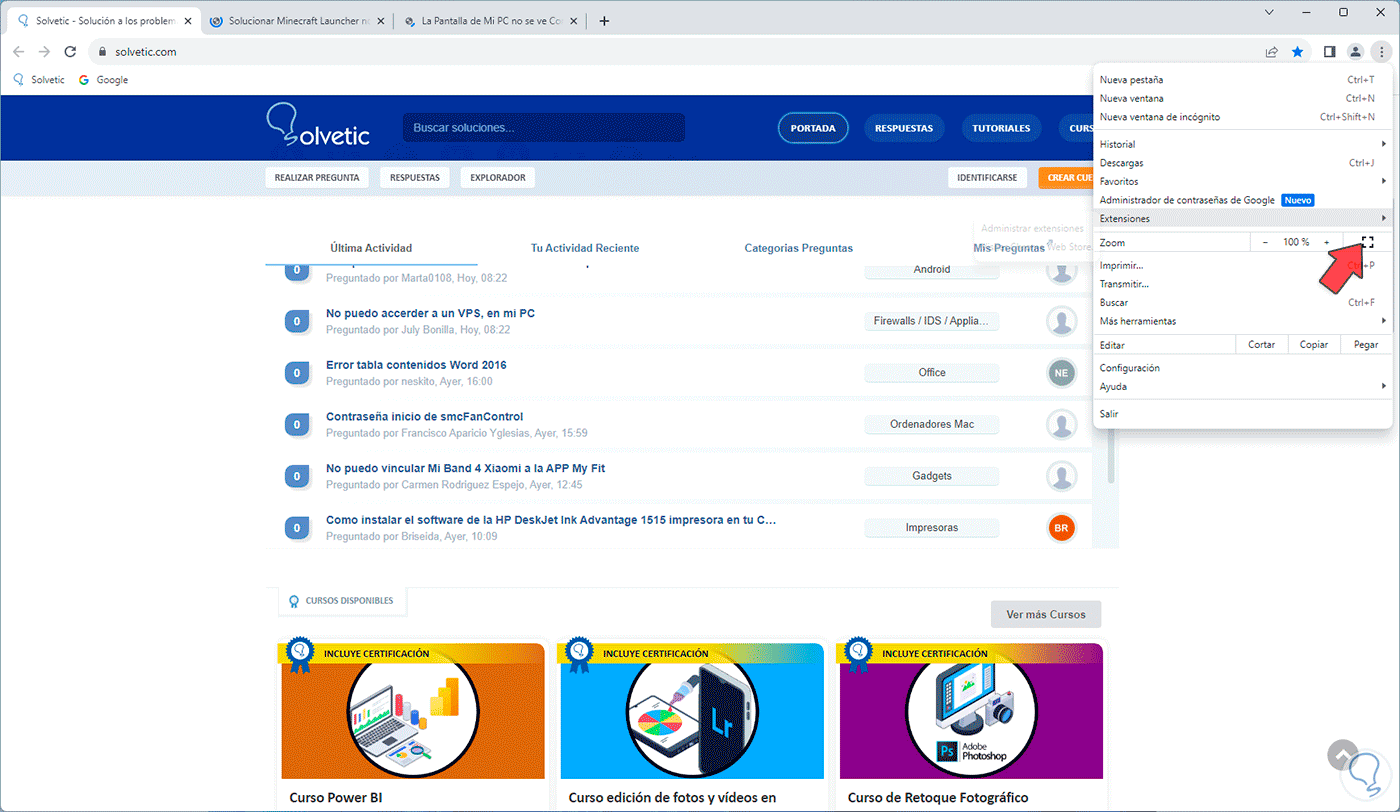Open the Solvetic bookmark
Image resolution: width=1400 pixels, height=812 pixels.
pyautogui.click(x=39, y=80)
